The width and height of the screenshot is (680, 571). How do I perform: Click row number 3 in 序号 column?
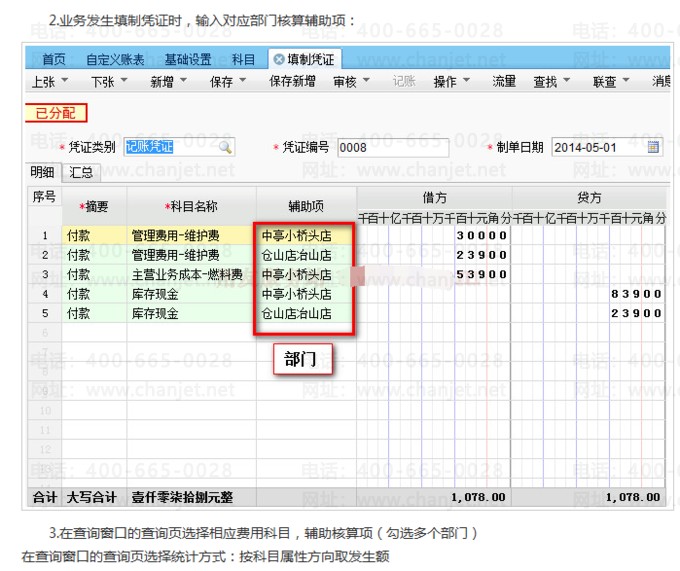point(45,274)
